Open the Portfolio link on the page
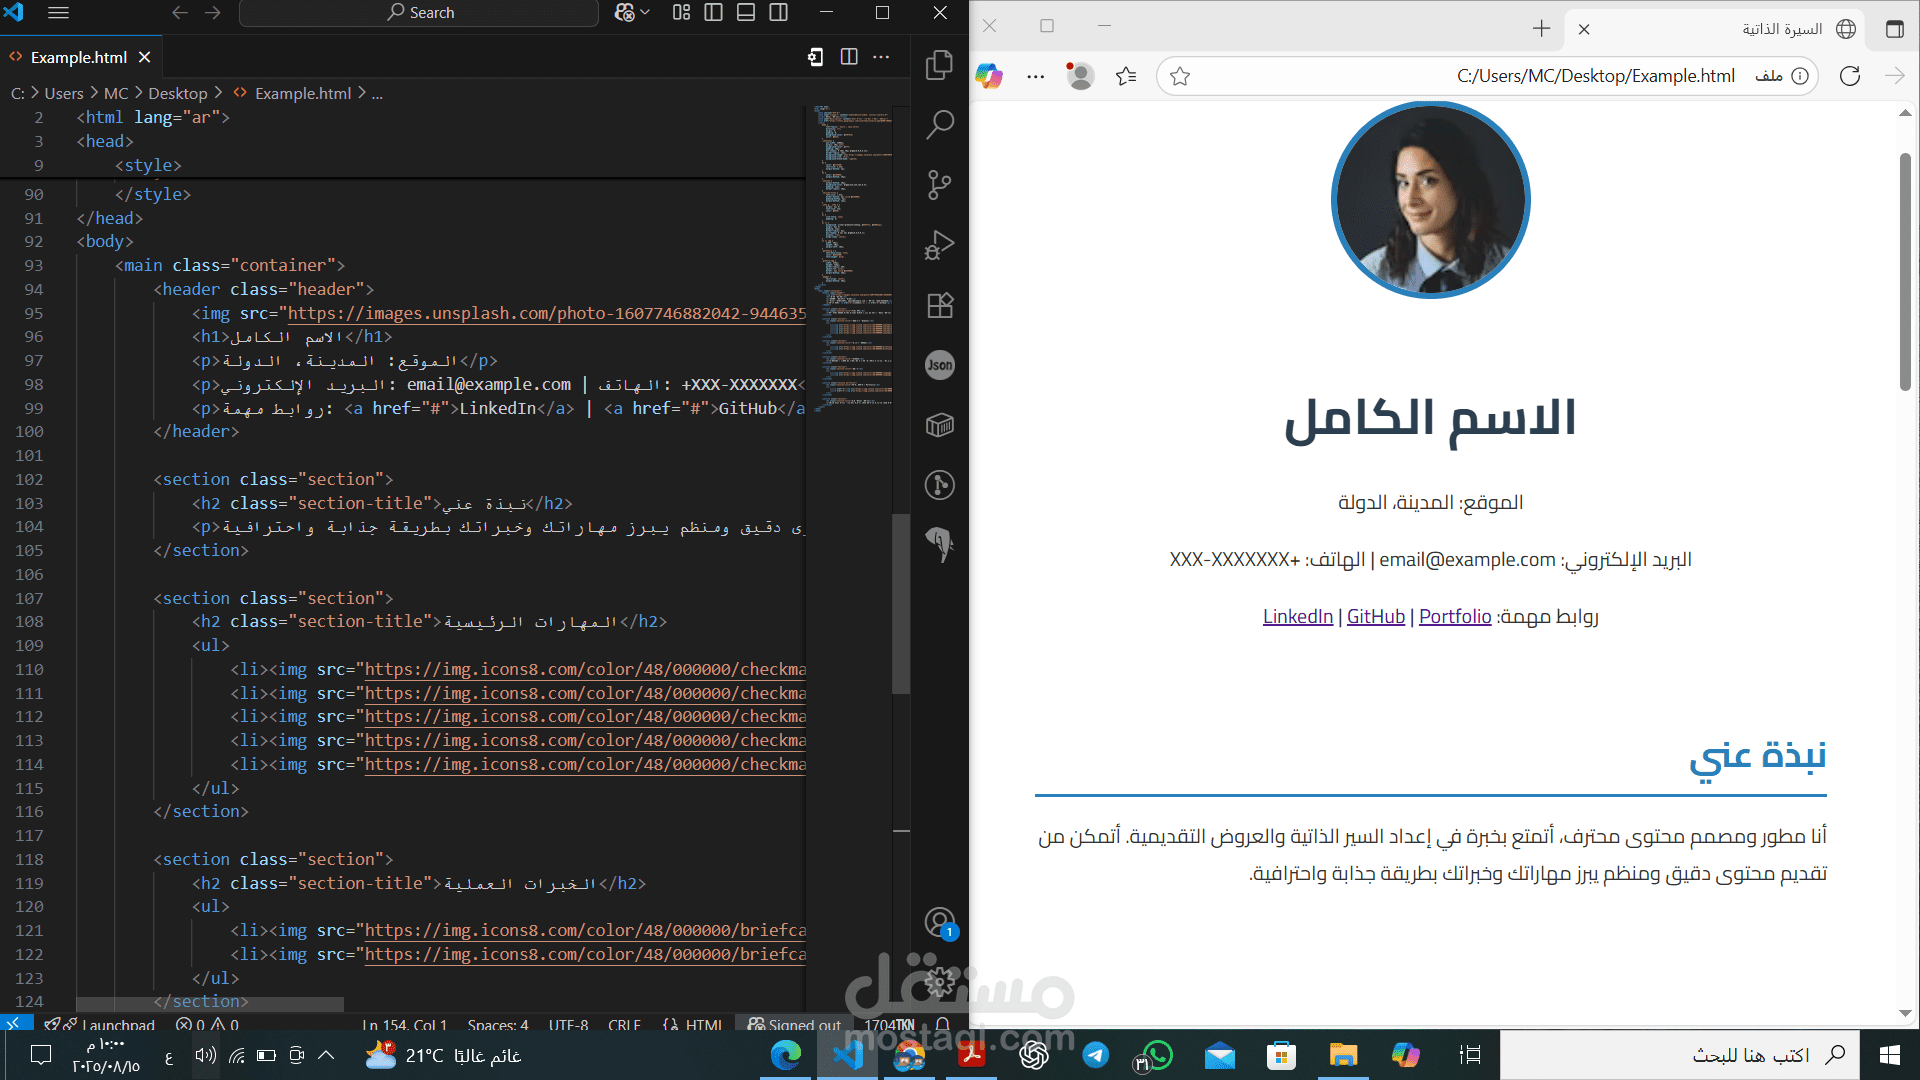The height and width of the screenshot is (1080, 1920). (1455, 616)
